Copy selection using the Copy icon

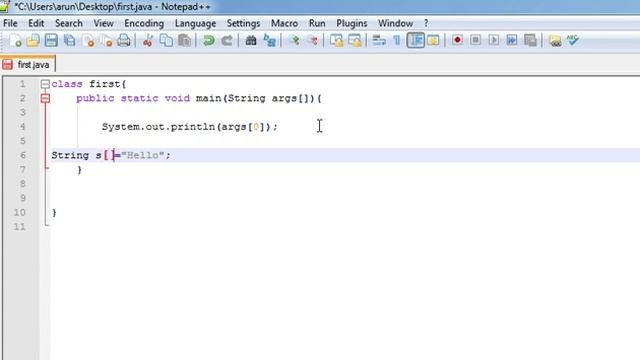[166, 40]
